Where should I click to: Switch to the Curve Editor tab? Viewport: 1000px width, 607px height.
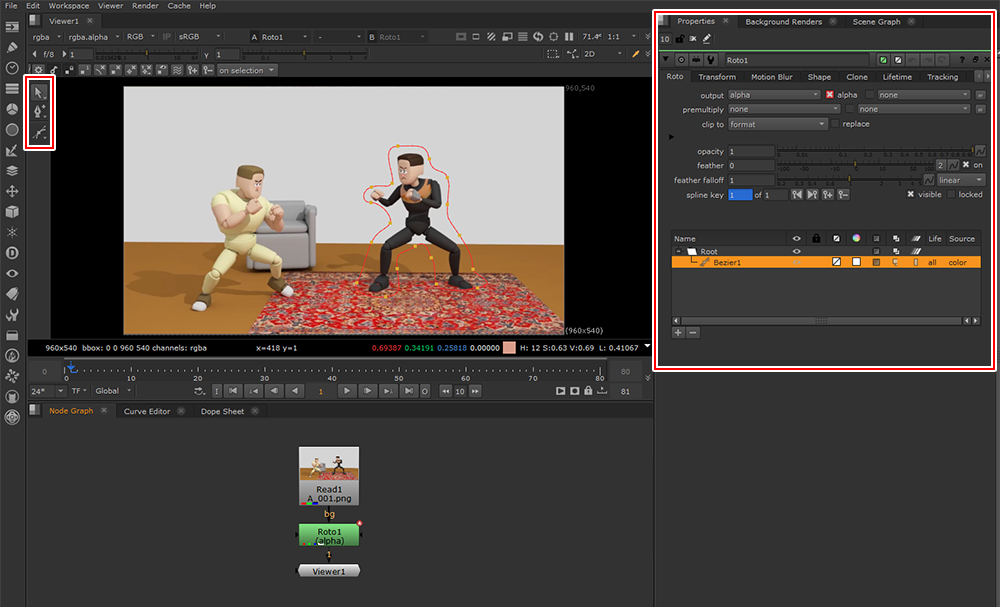[147, 411]
